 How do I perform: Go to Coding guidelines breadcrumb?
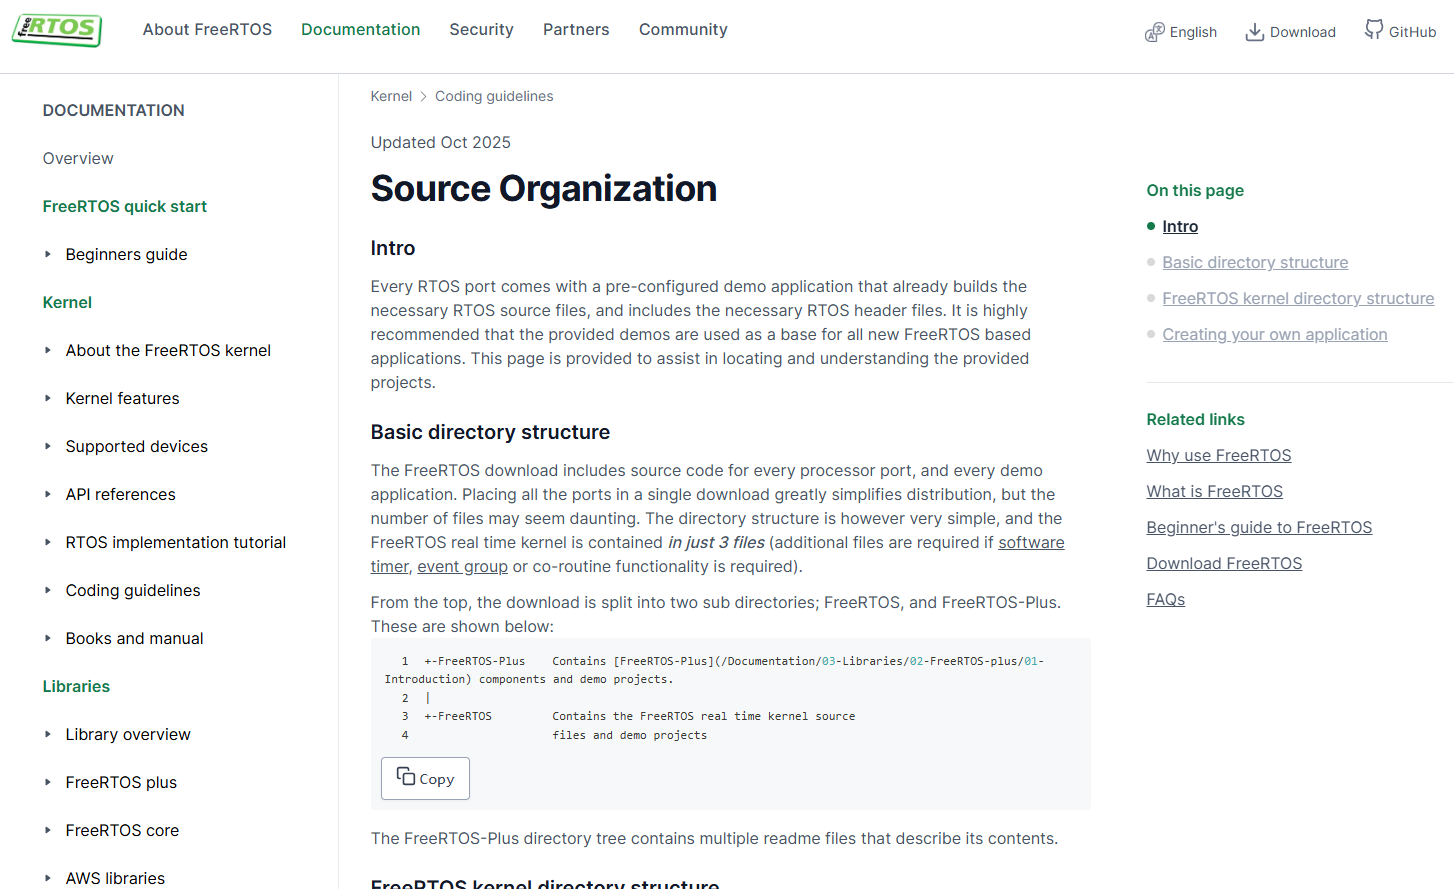494,96
